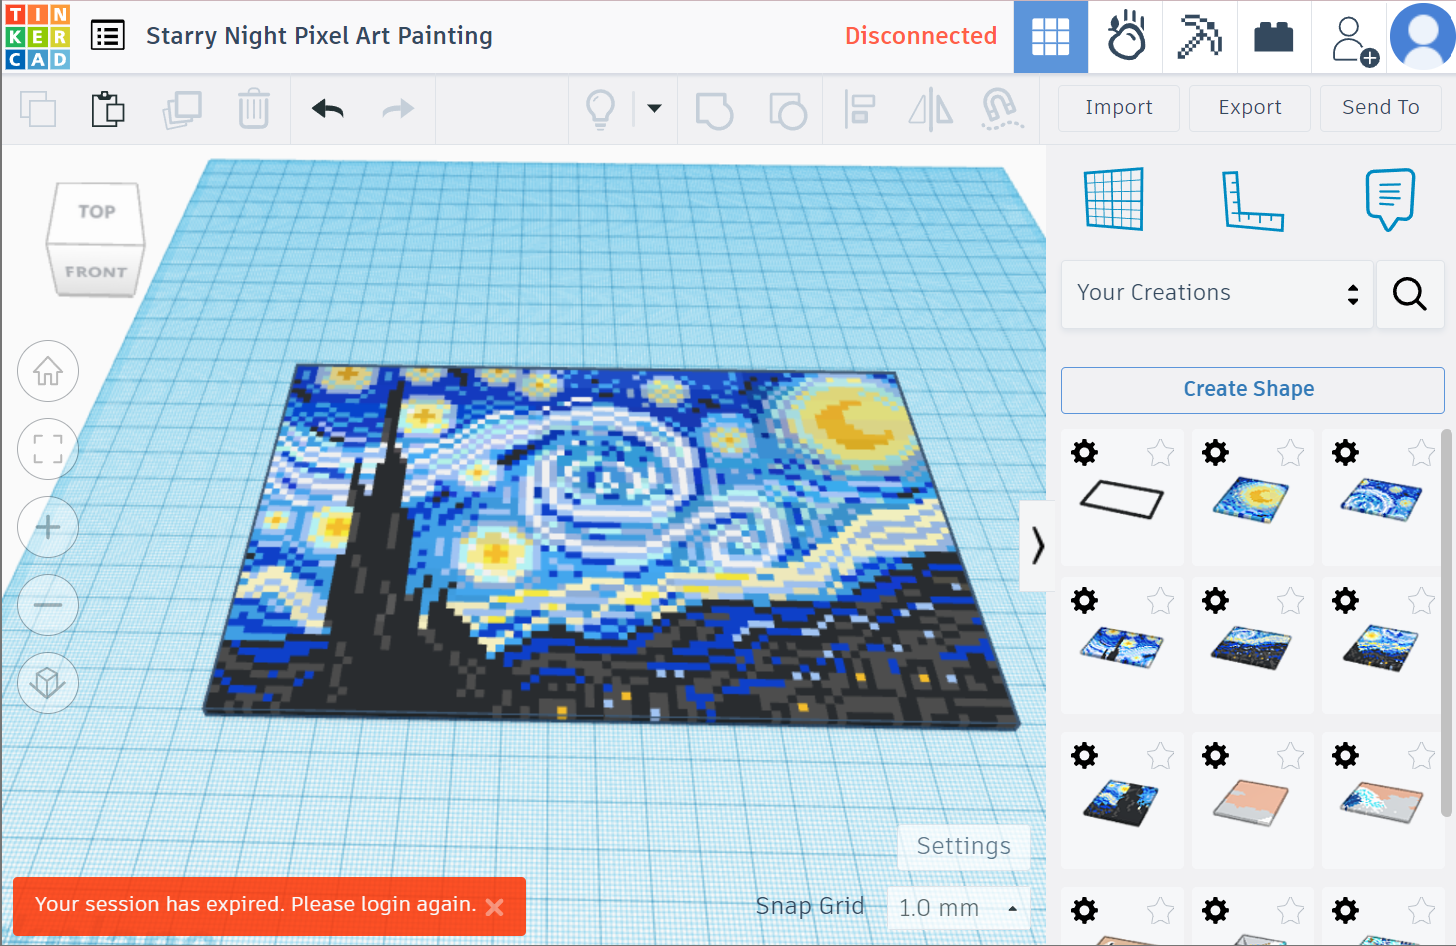Open the visibility dropdown arrow beside the lightbulb
Image resolution: width=1456 pixels, height=946 pixels.
654,108
